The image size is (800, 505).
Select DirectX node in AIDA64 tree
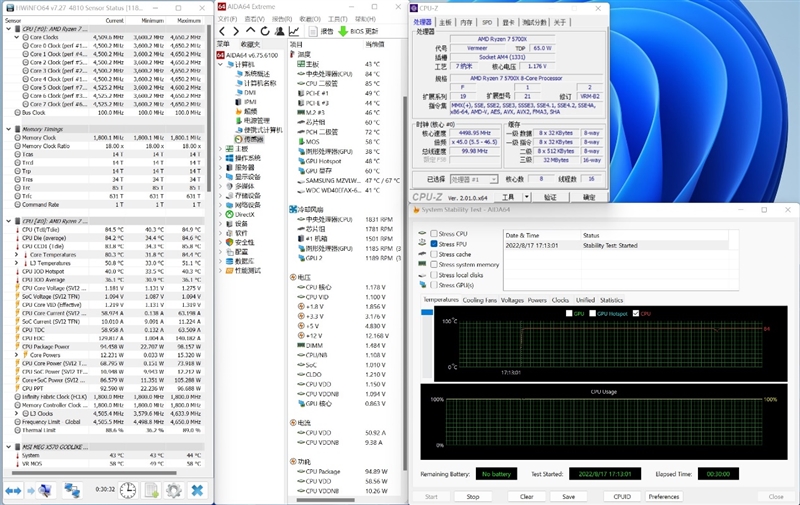(240, 215)
